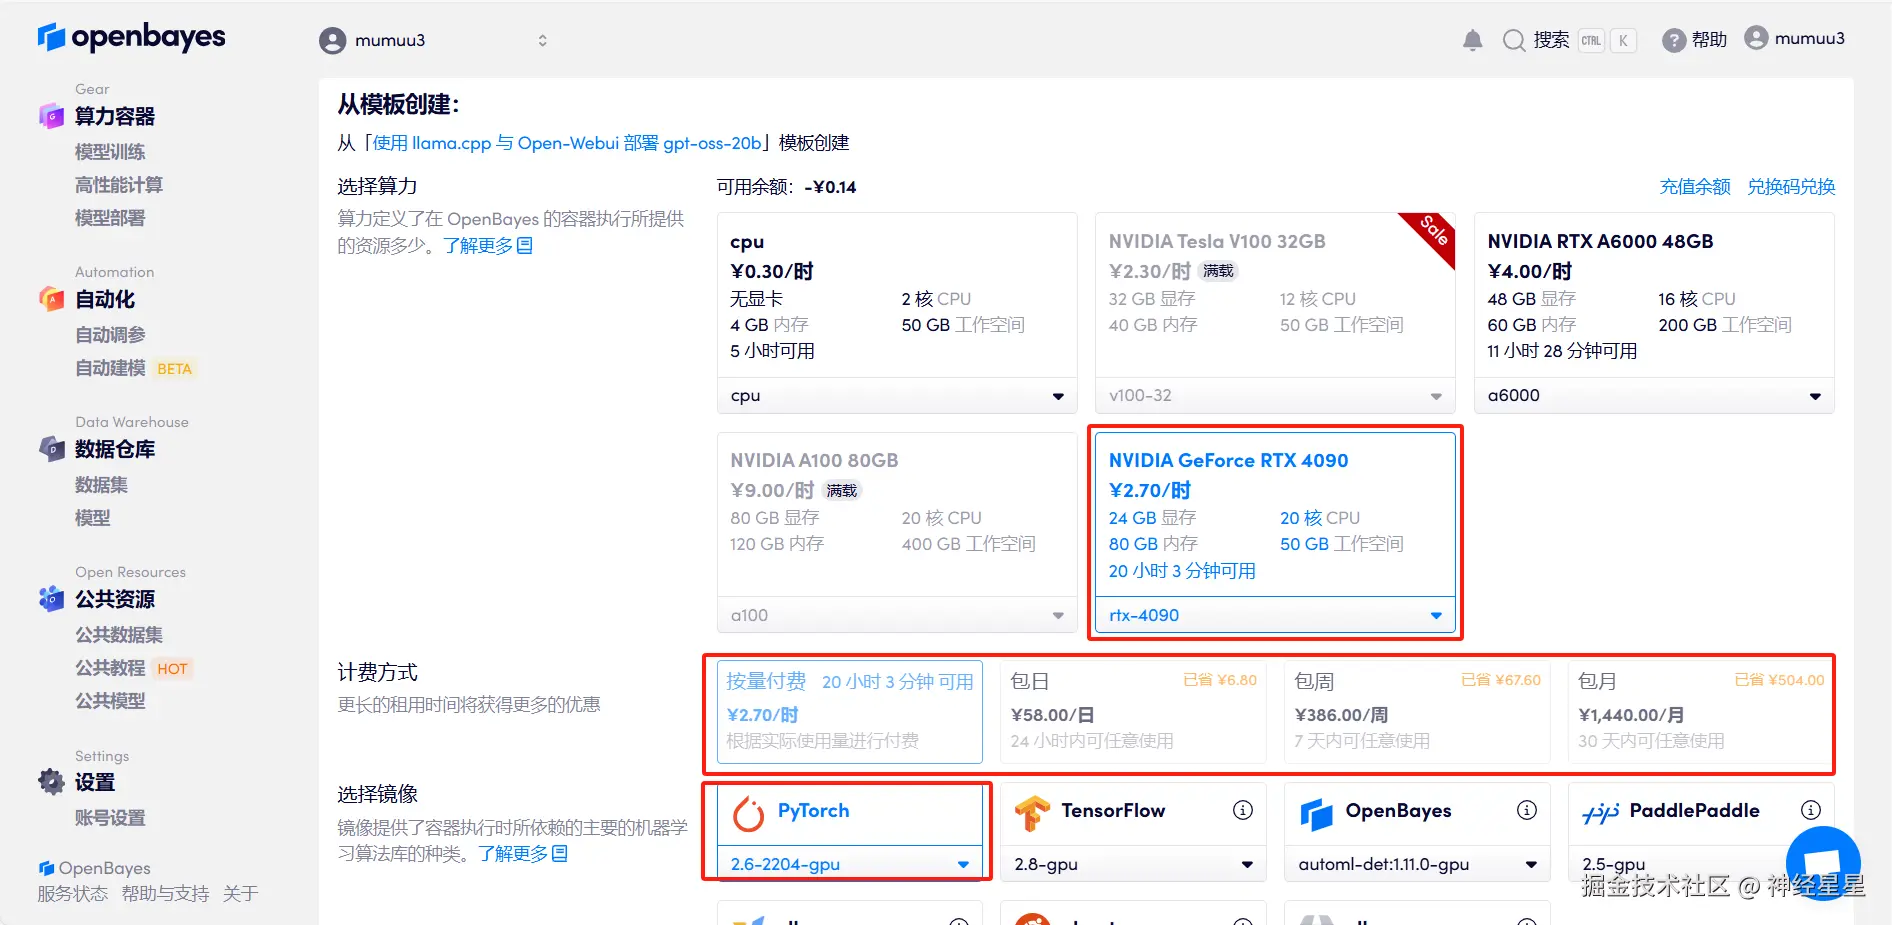The width and height of the screenshot is (1892, 925).
Task: Open the blue chat support bubble
Action: [1823, 863]
